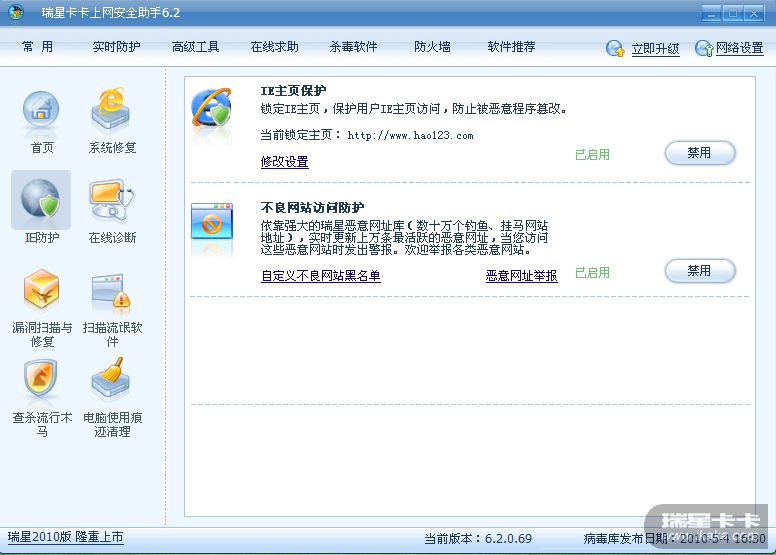This screenshot has height=555, width=776.
Task: Switch to the 常用 tab
Action: 37,47
